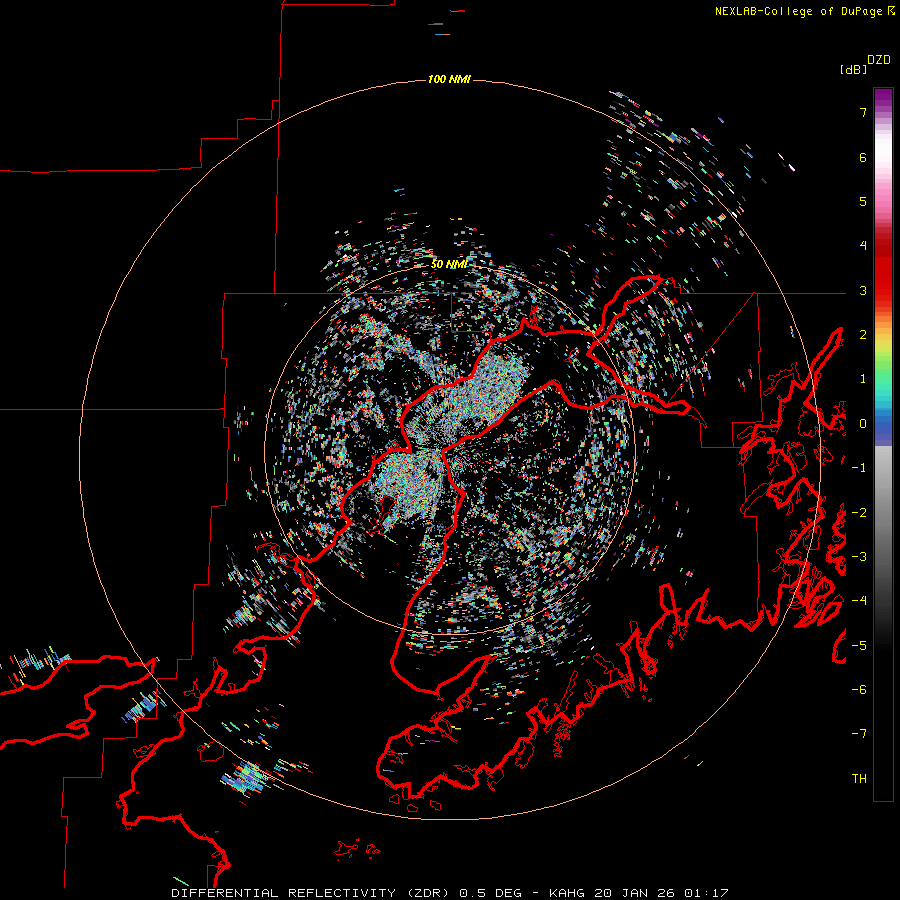Click the 50 NMI range ring label
Image resolution: width=900 pixels, height=900 pixels.
(x=449, y=264)
